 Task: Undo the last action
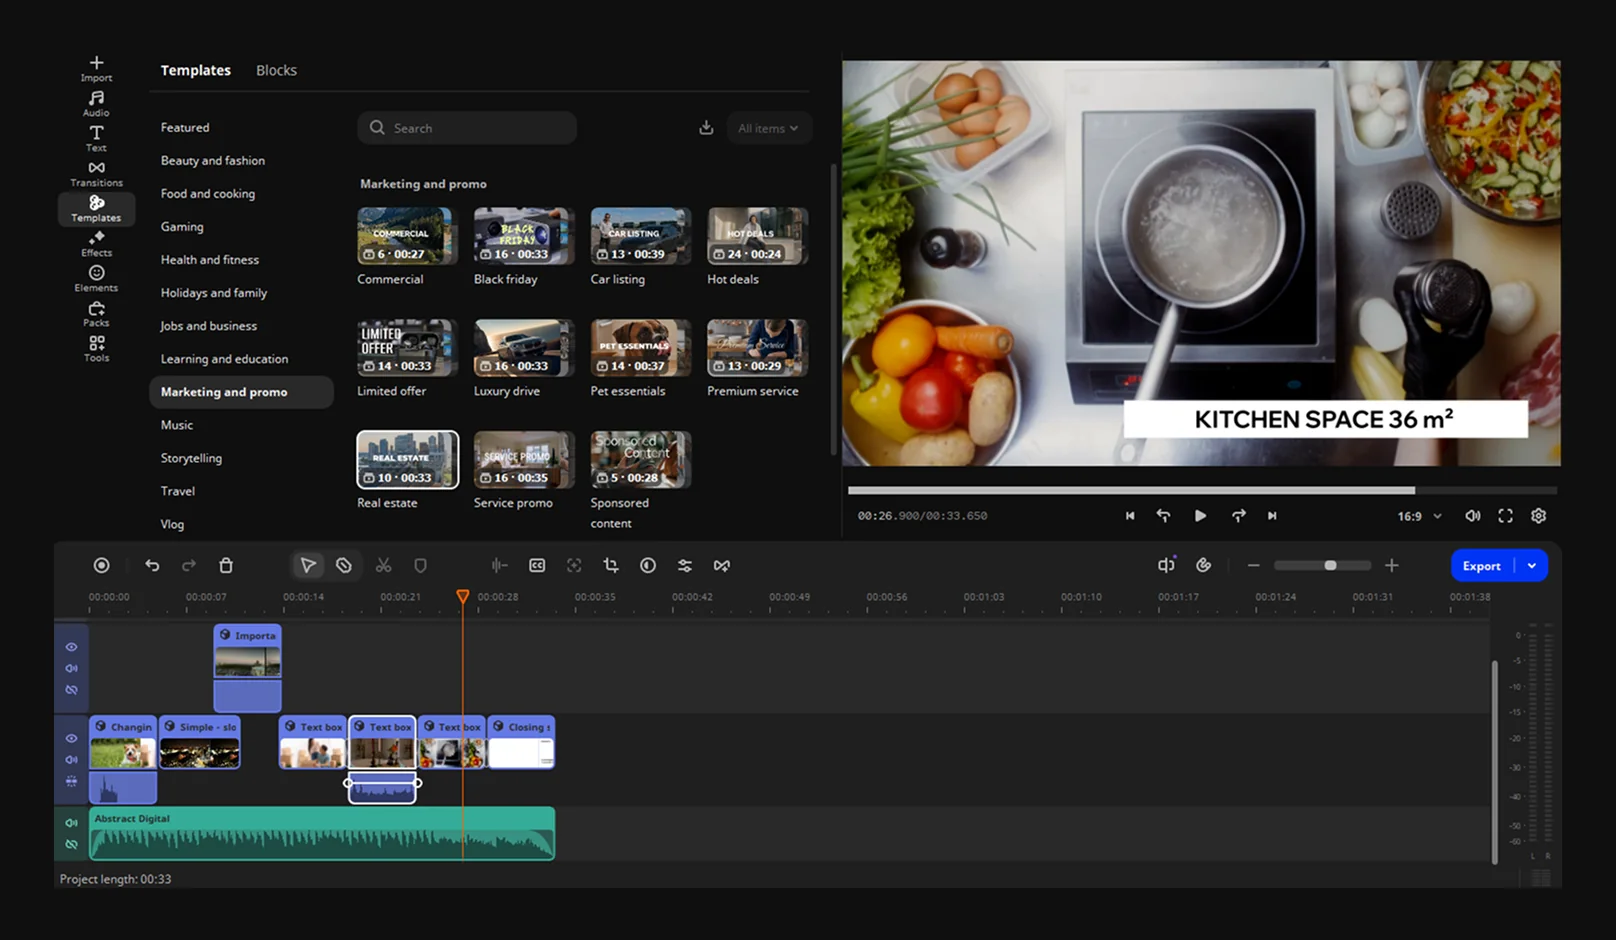click(x=152, y=565)
